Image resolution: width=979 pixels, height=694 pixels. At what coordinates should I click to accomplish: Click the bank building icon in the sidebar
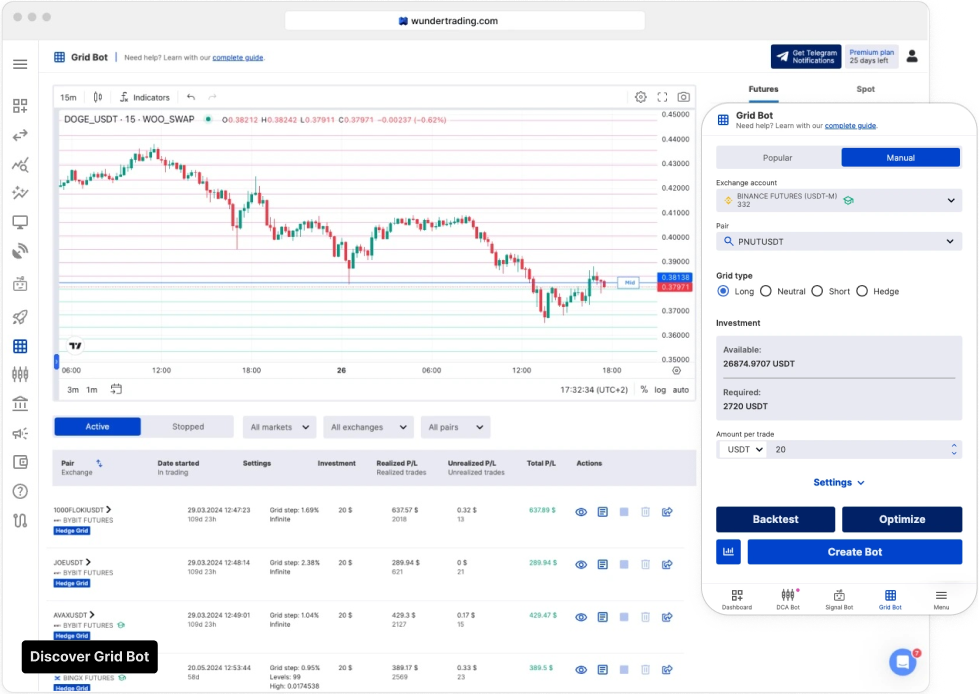pyautogui.click(x=20, y=404)
